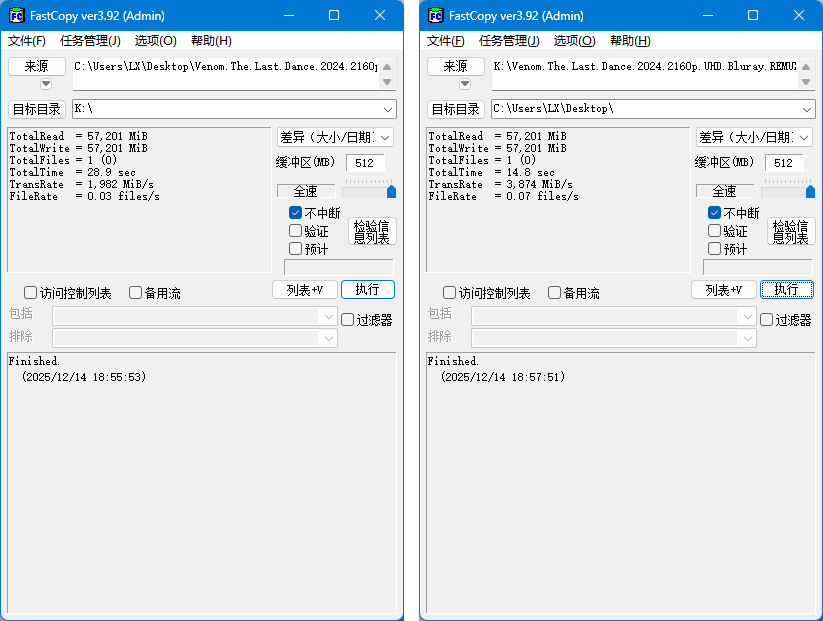Click buffer size 512 field in left window

(x=365, y=163)
